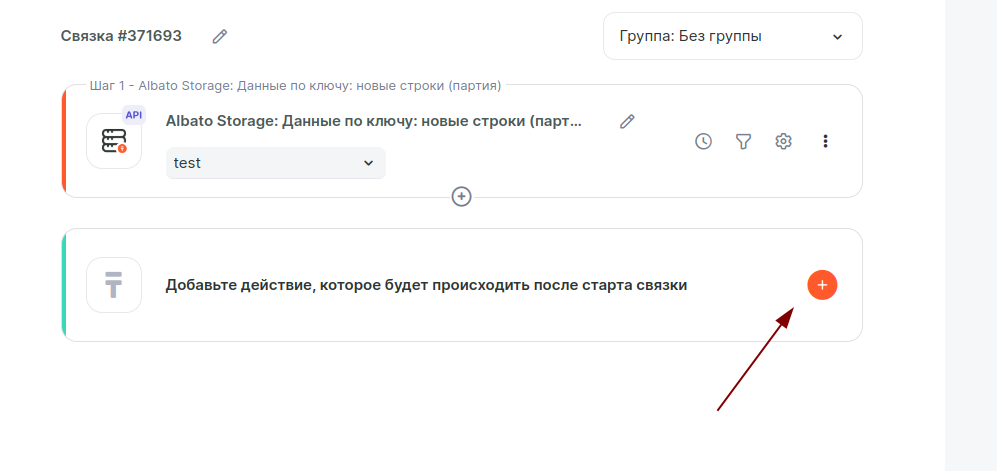Edit step 1 name via pencil icon
The width and height of the screenshot is (997, 471).
[x=627, y=121]
